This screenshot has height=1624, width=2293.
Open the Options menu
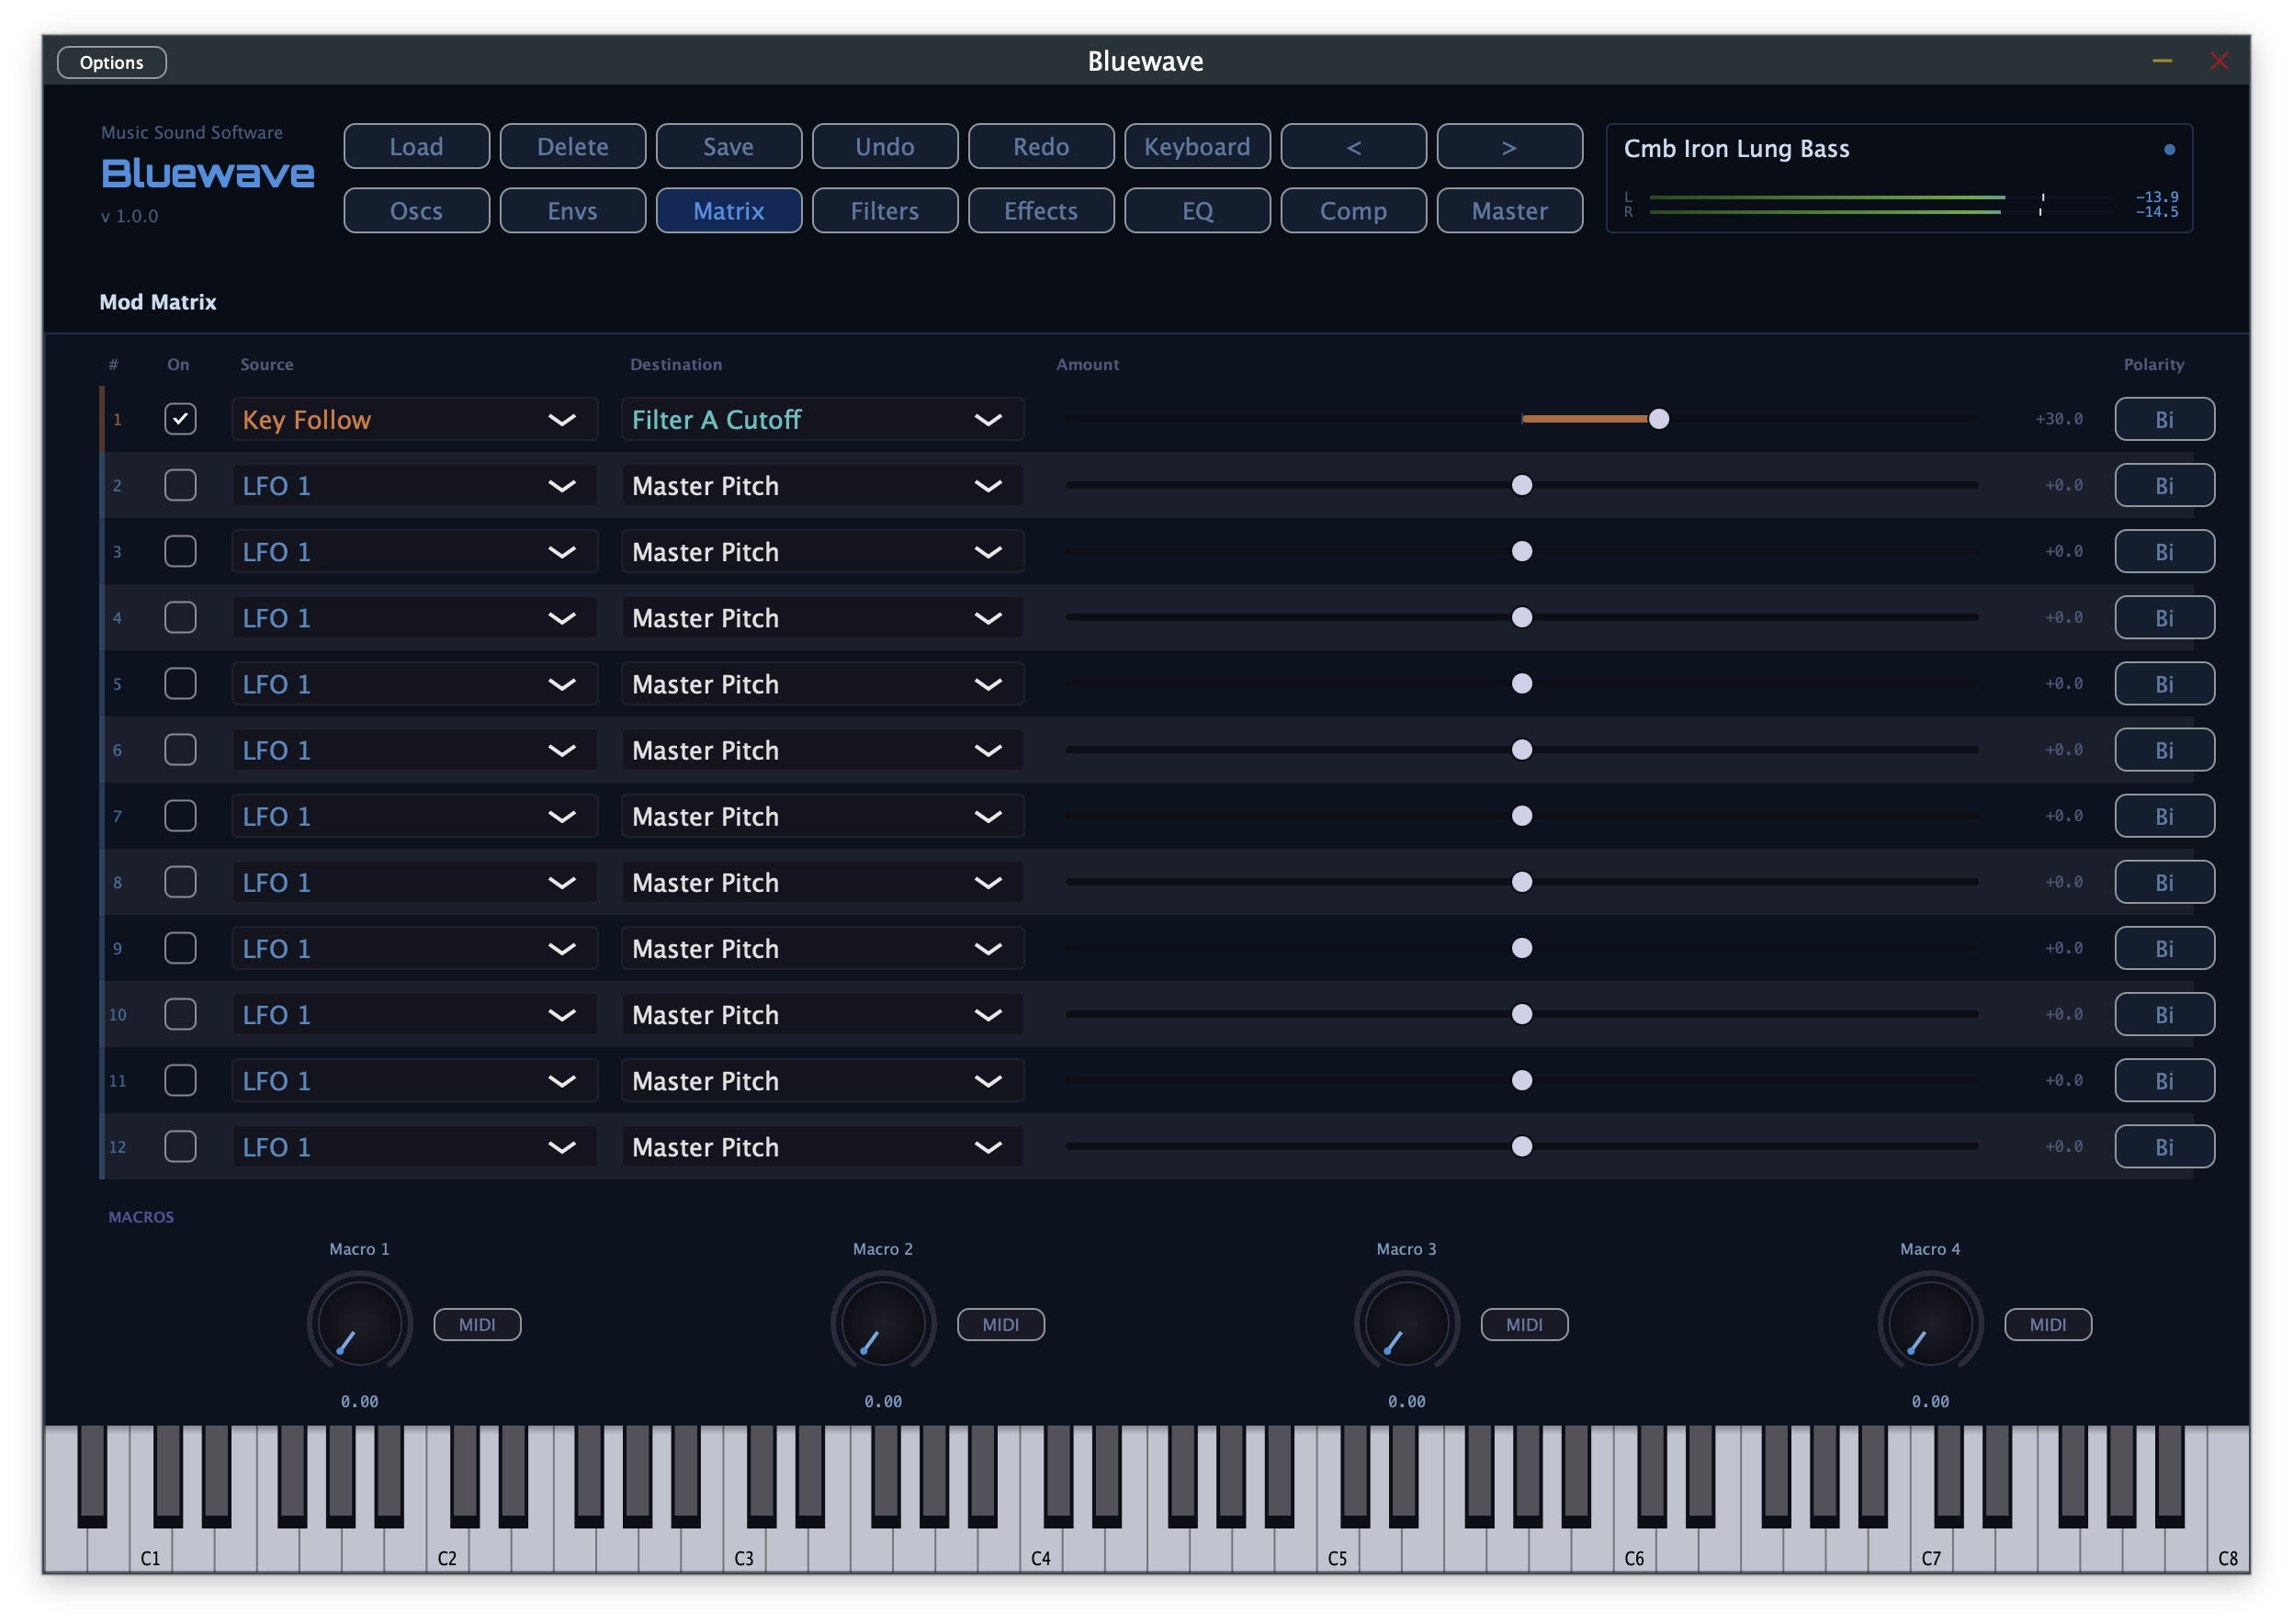click(112, 62)
